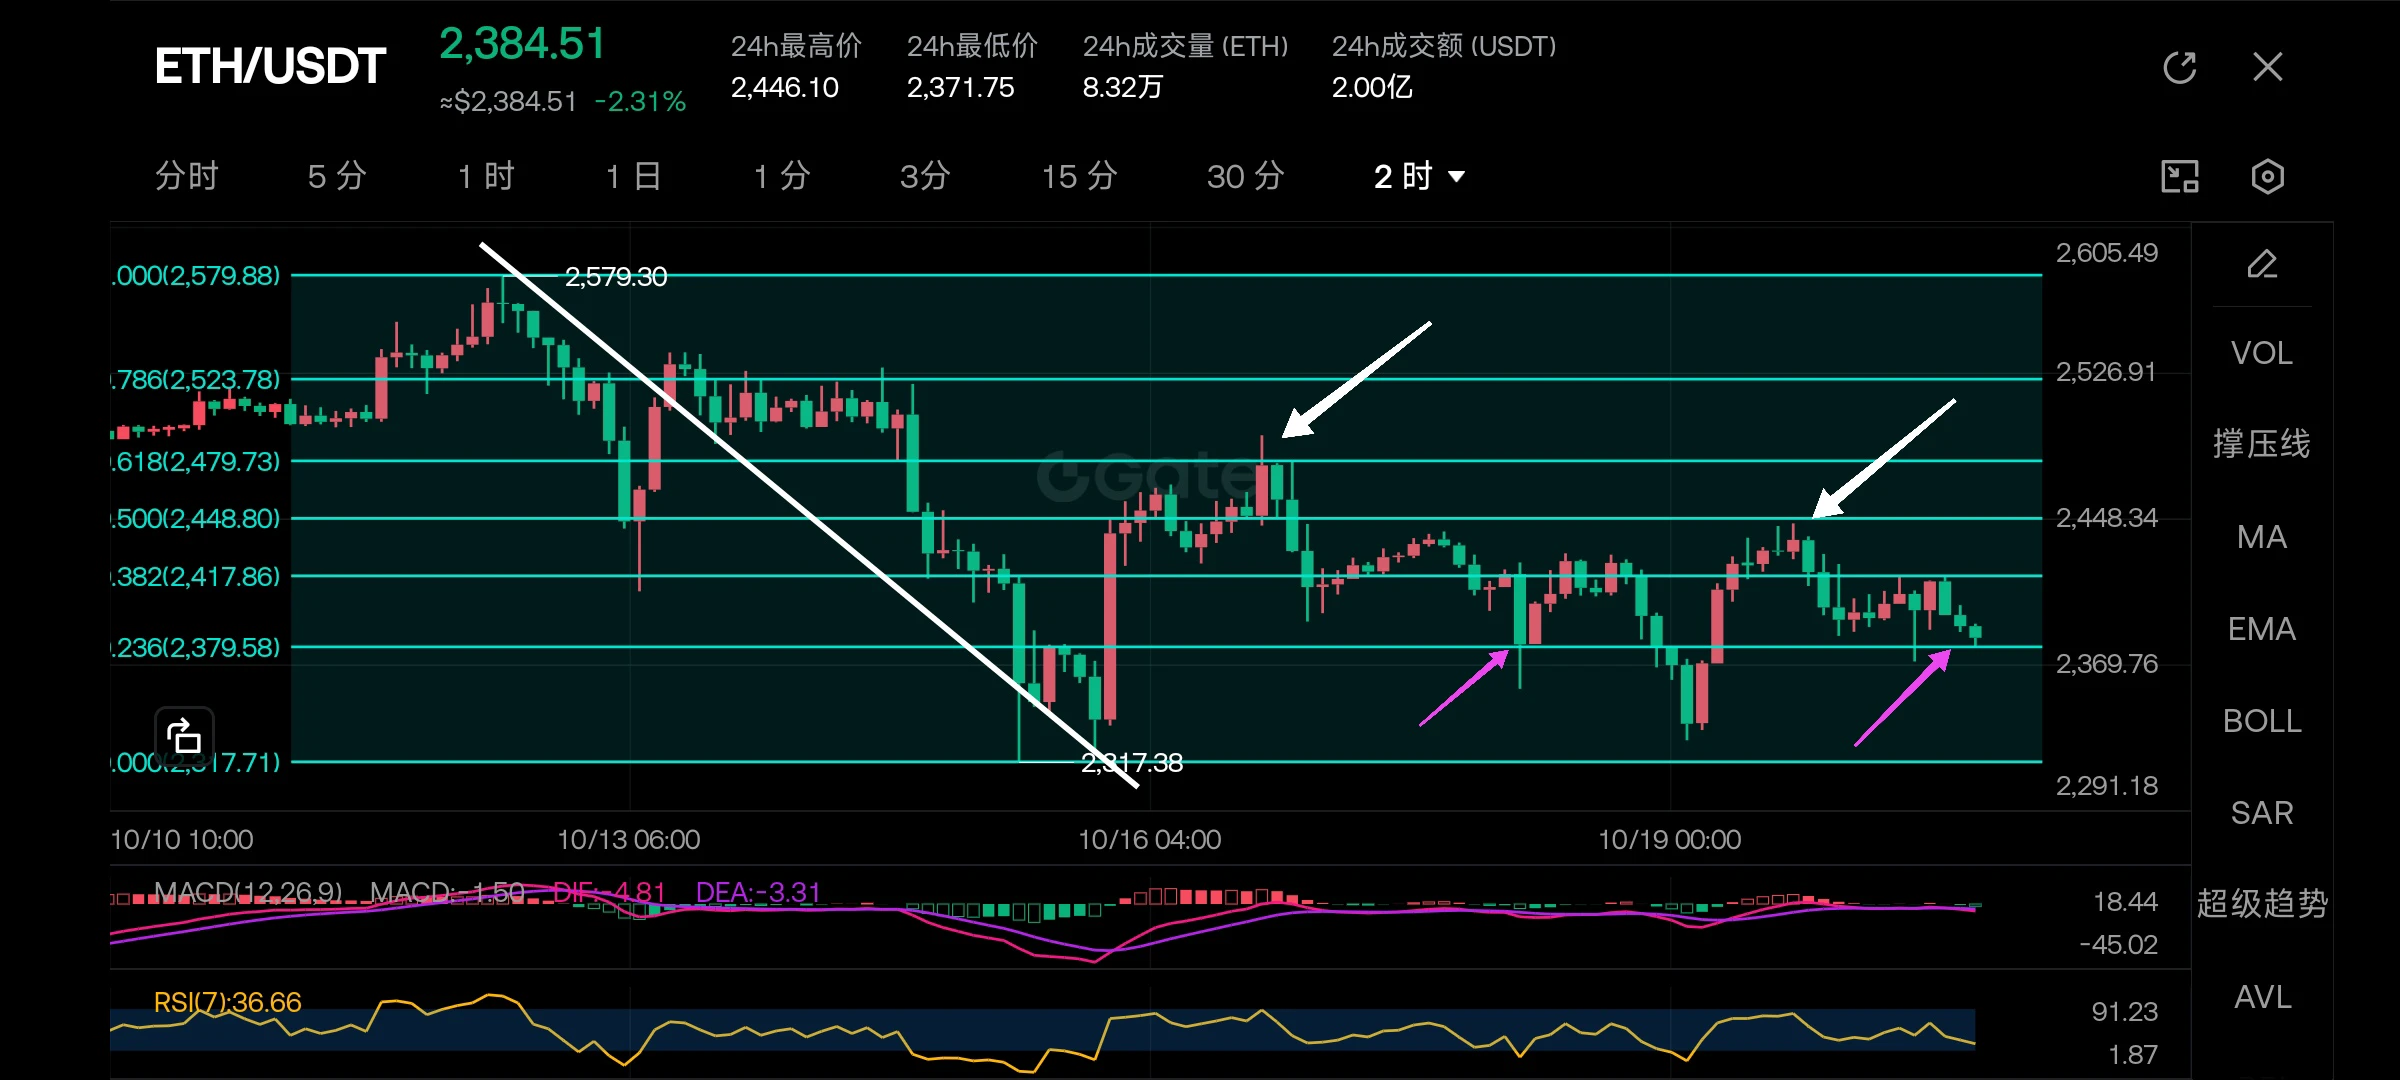
Task: Select the 1 时 interval
Action: tap(486, 176)
